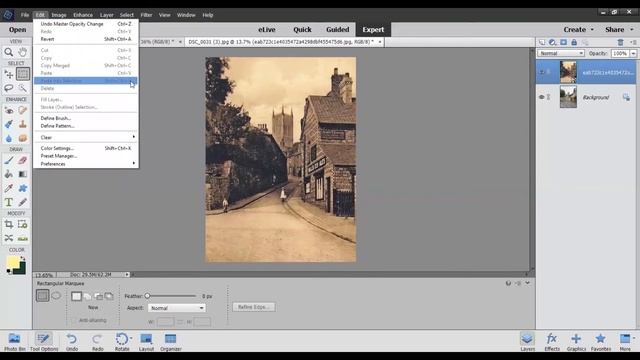Screen dimensions: 640x360
Task: Choose Intersect with selection mode
Action: pyautogui.click(x=109, y=296)
